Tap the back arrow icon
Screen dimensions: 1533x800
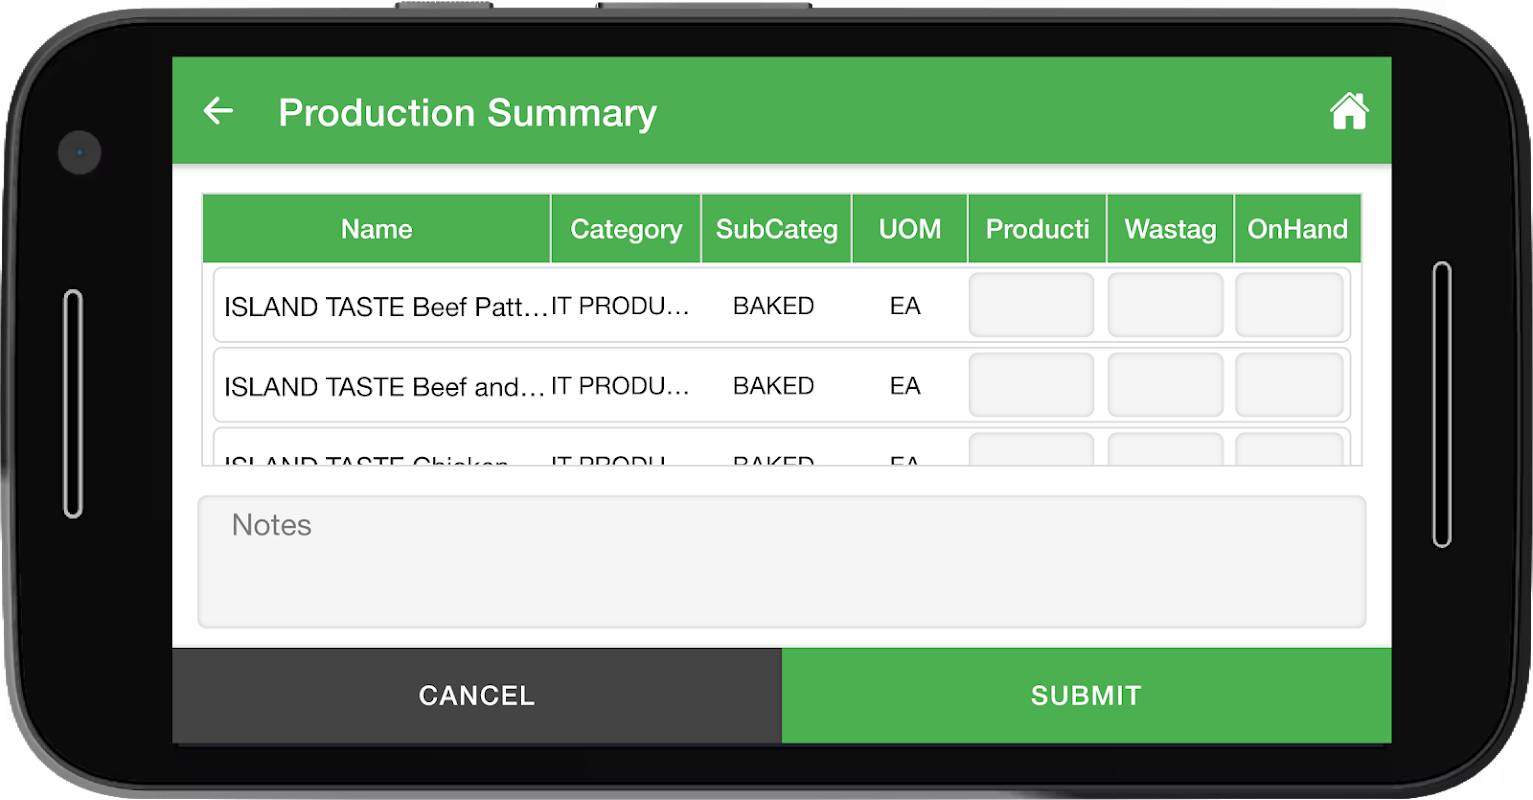point(218,111)
